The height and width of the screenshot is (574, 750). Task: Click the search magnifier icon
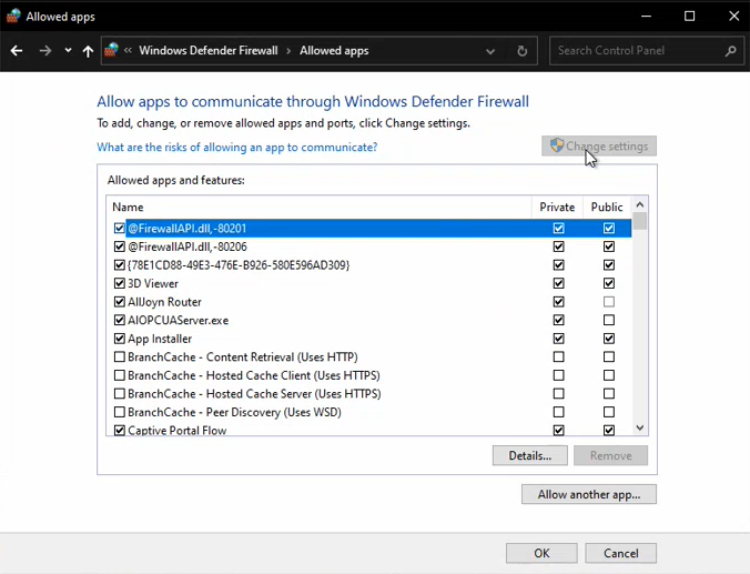pyautogui.click(x=730, y=51)
